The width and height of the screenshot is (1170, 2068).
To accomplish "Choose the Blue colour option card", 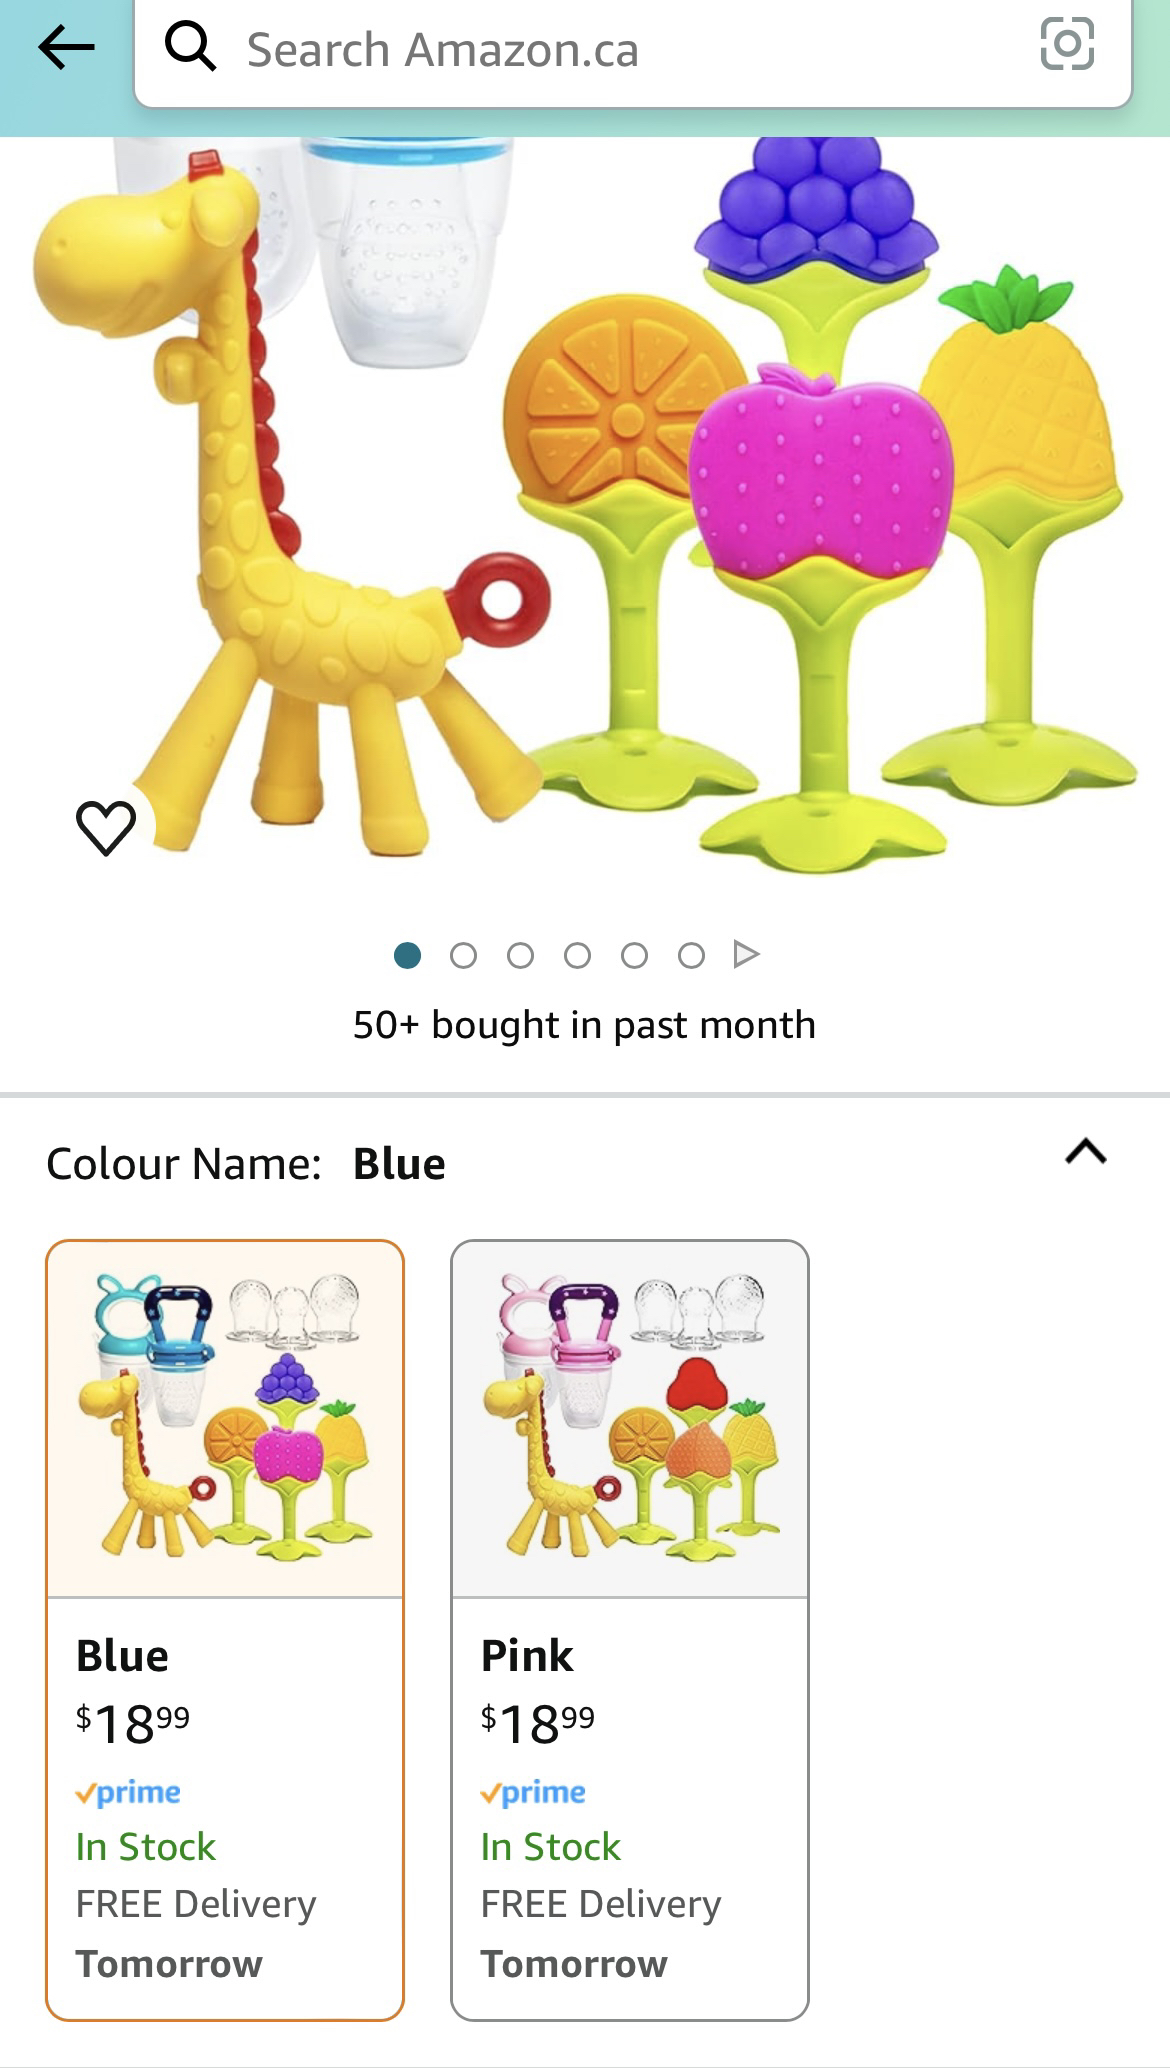I will tap(225, 1630).
